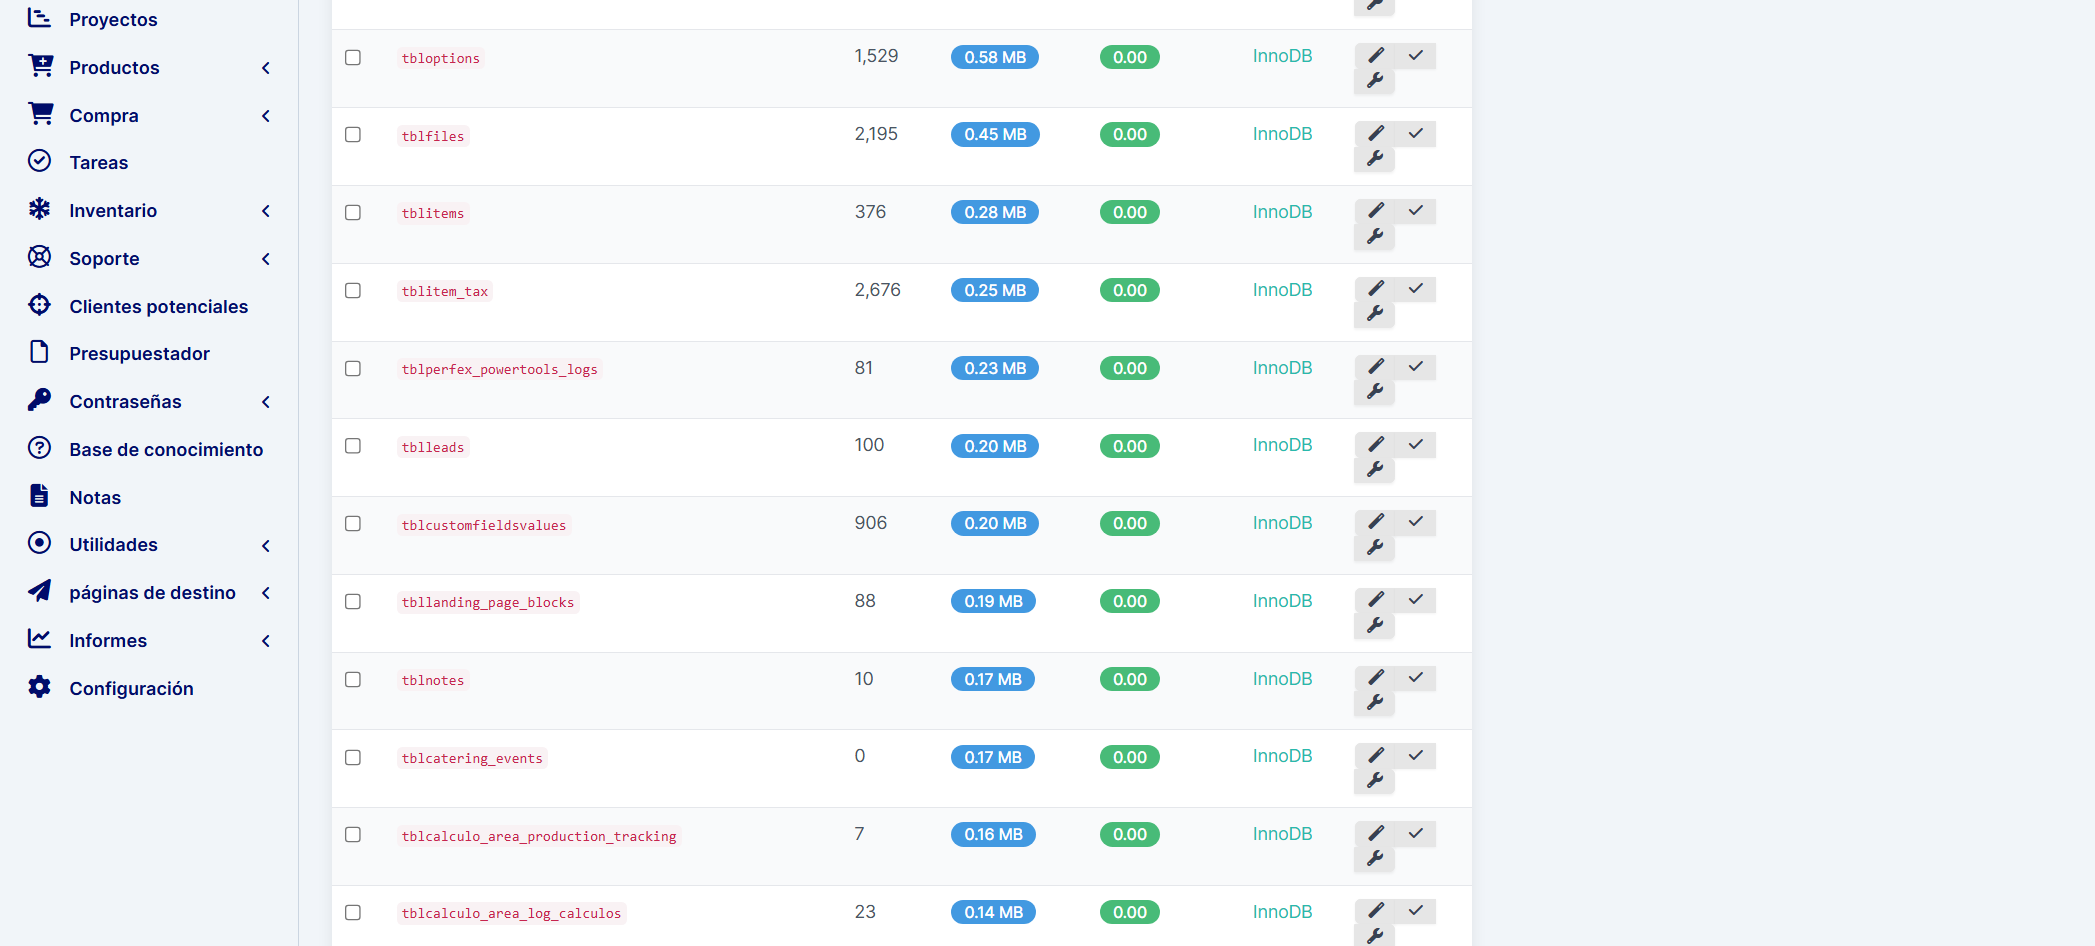The image size is (2095, 946).
Task: Expand the Inventario submenu arrow
Action: tap(266, 211)
